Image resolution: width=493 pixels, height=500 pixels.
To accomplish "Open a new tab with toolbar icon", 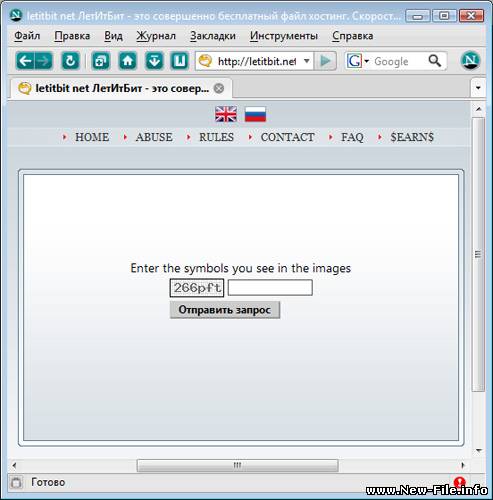I will coord(100,61).
